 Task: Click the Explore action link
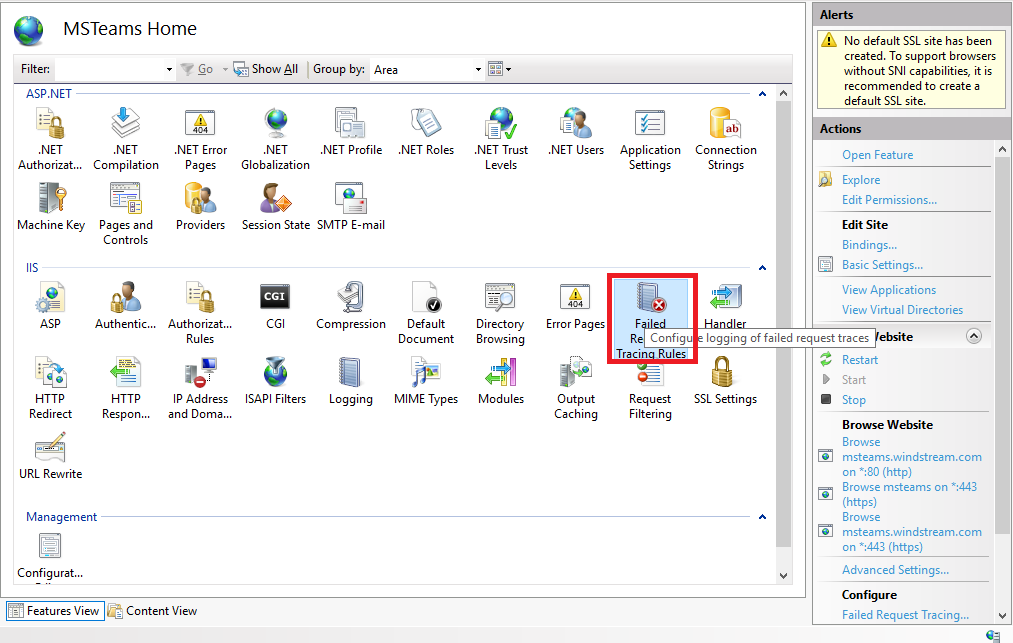pyautogui.click(x=861, y=180)
